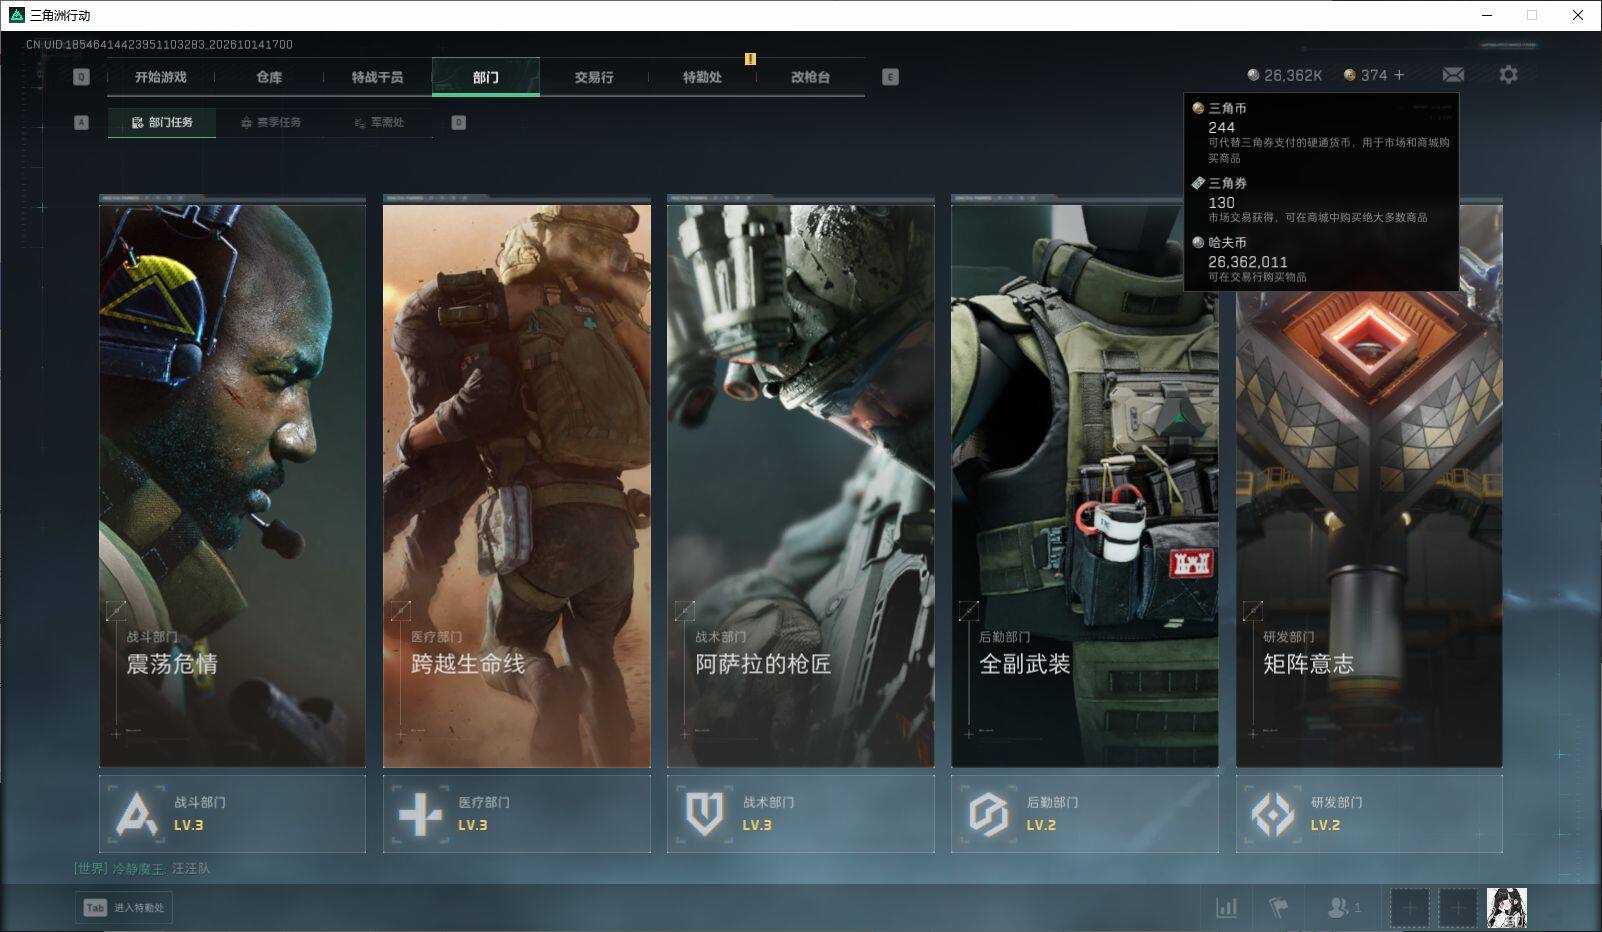Click the first empty squad slot plus

pos(1410,908)
